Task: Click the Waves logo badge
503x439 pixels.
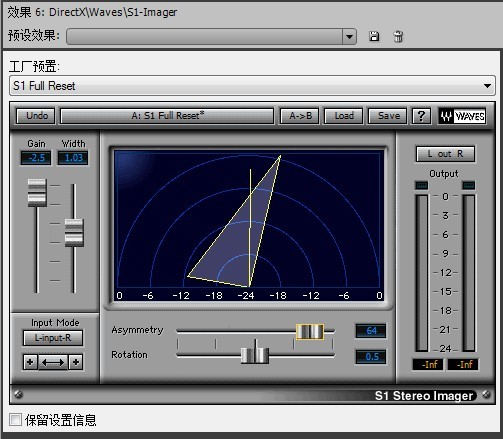Action: coord(462,116)
